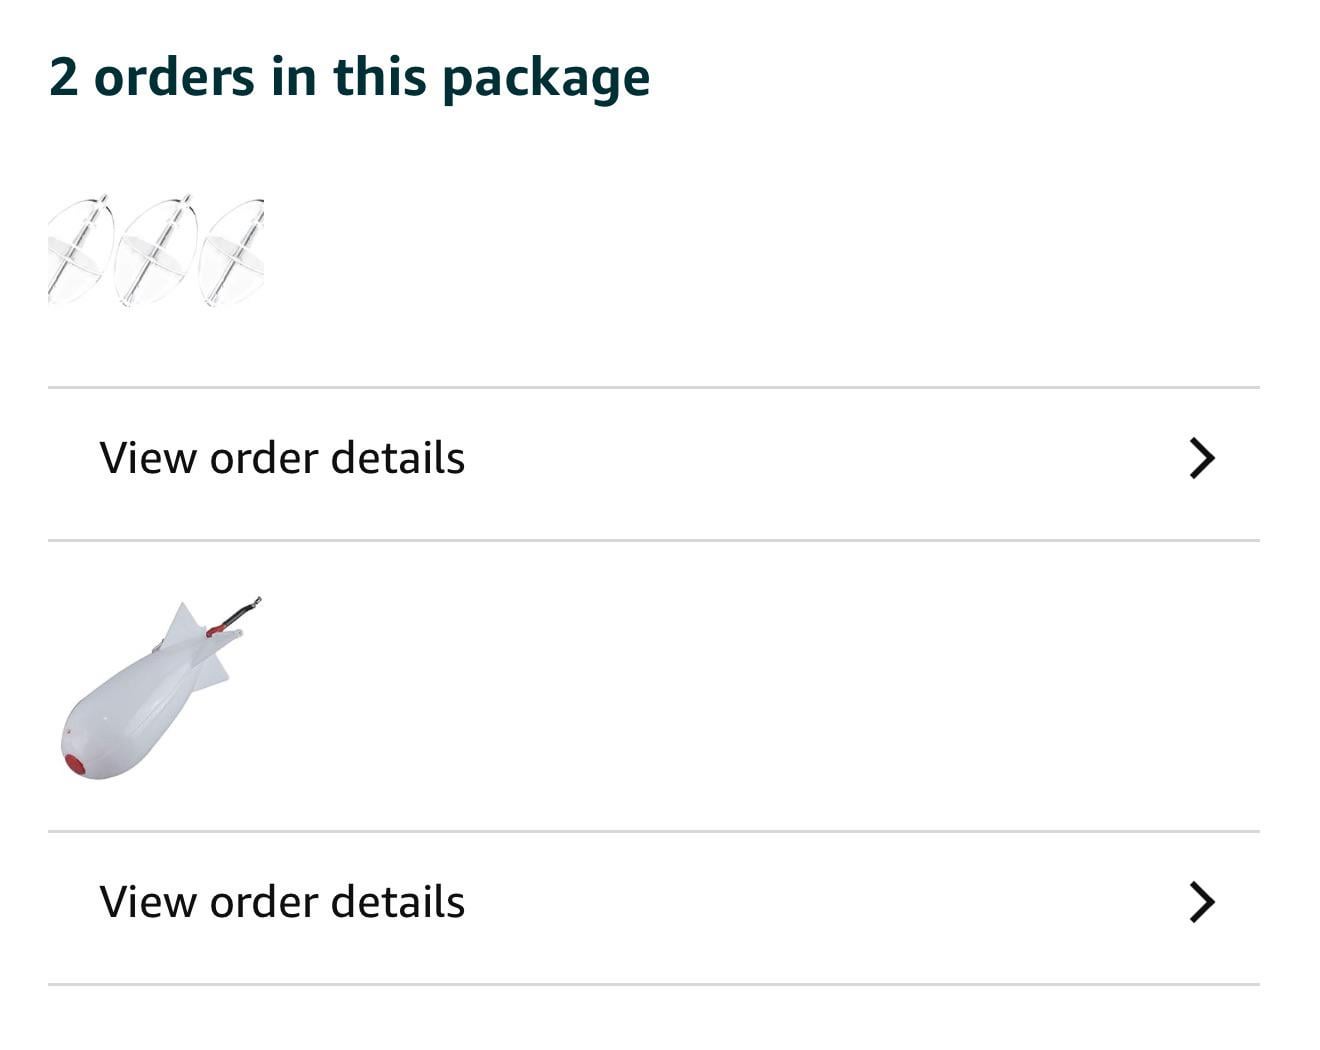1320x1050 pixels.
Task: Click the word "details" in the lower details row
Action: click(x=397, y=902)
